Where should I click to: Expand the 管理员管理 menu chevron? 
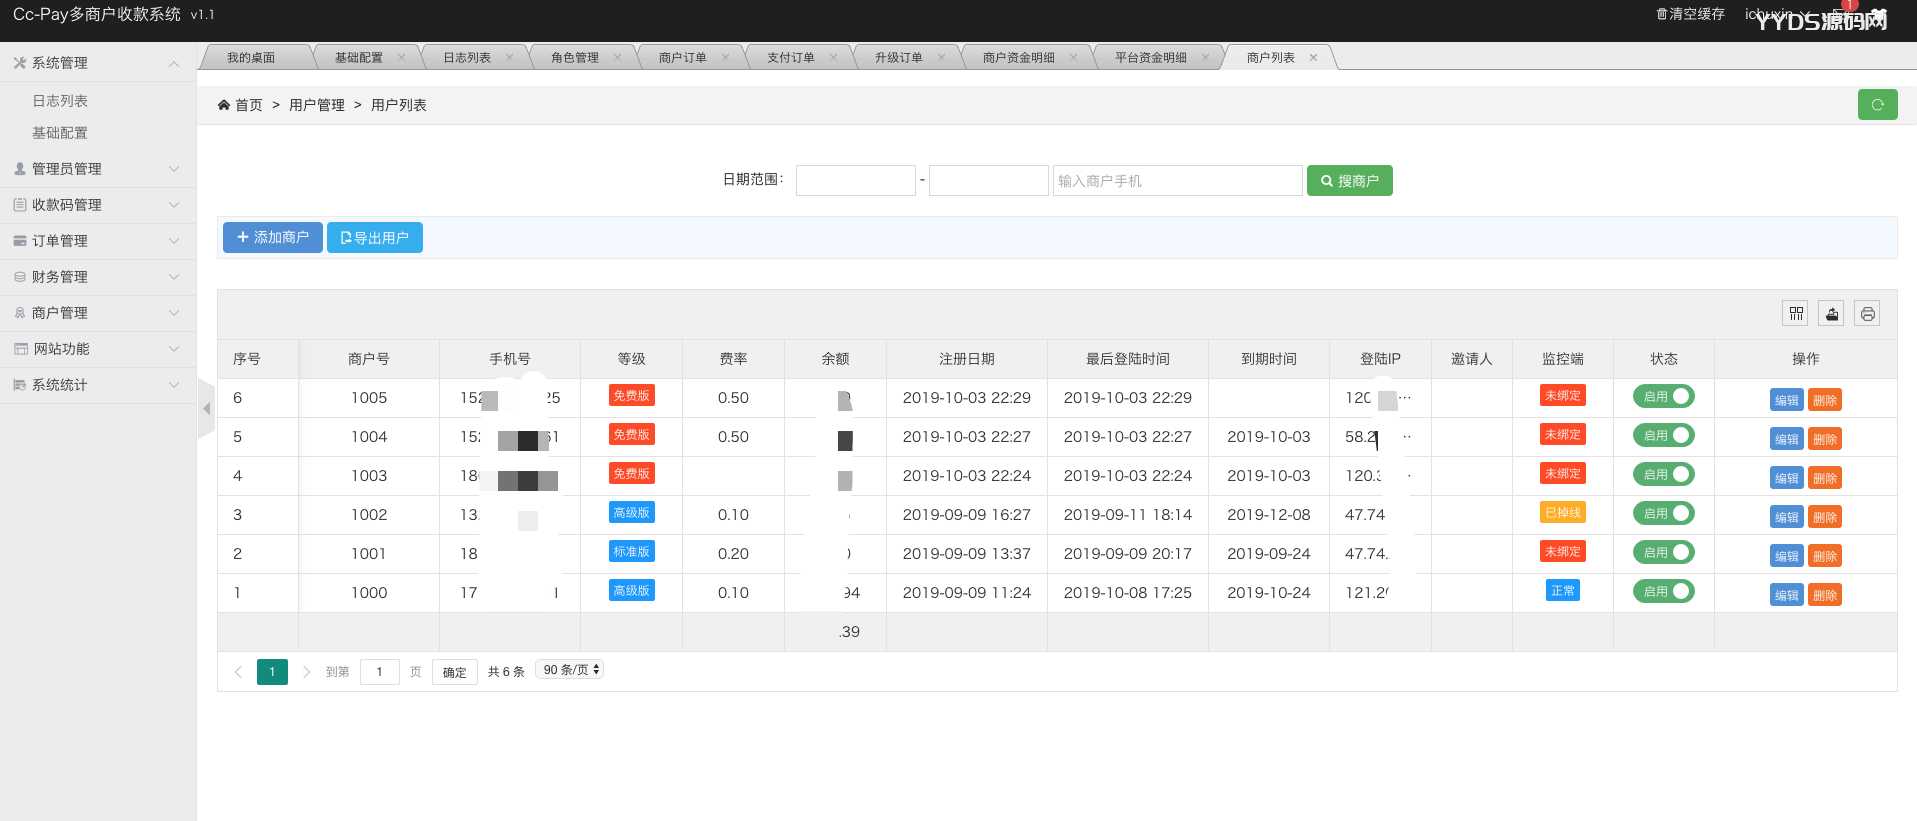tap(174, 169)
